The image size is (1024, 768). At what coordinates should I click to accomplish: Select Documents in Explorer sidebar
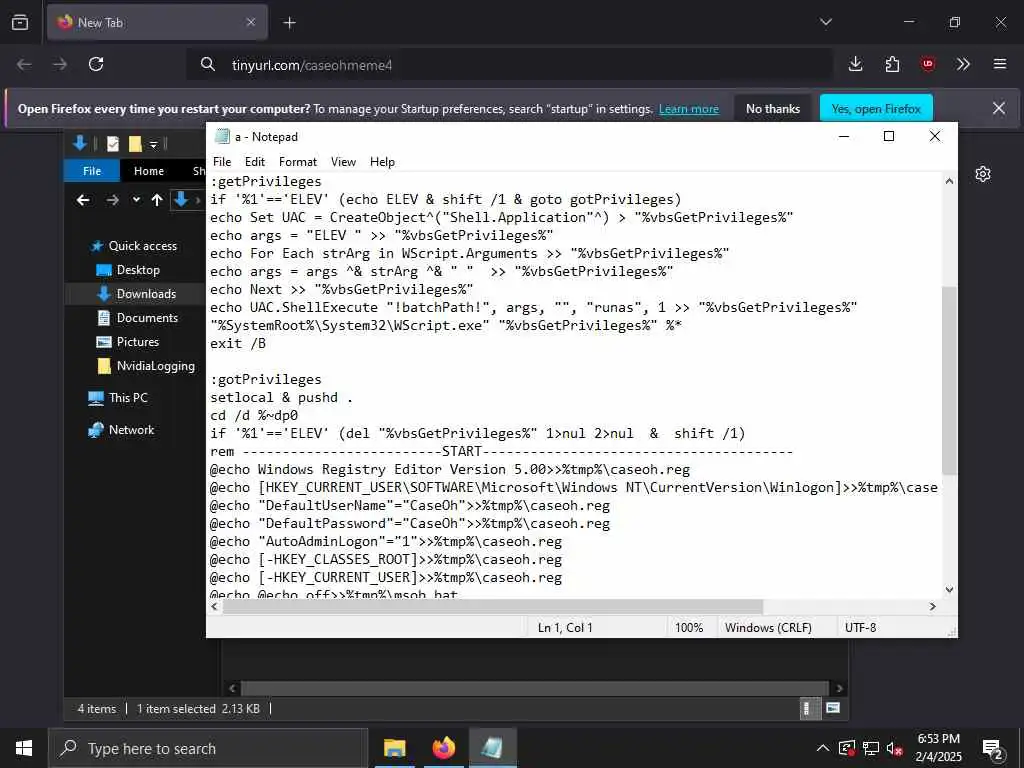137,318
